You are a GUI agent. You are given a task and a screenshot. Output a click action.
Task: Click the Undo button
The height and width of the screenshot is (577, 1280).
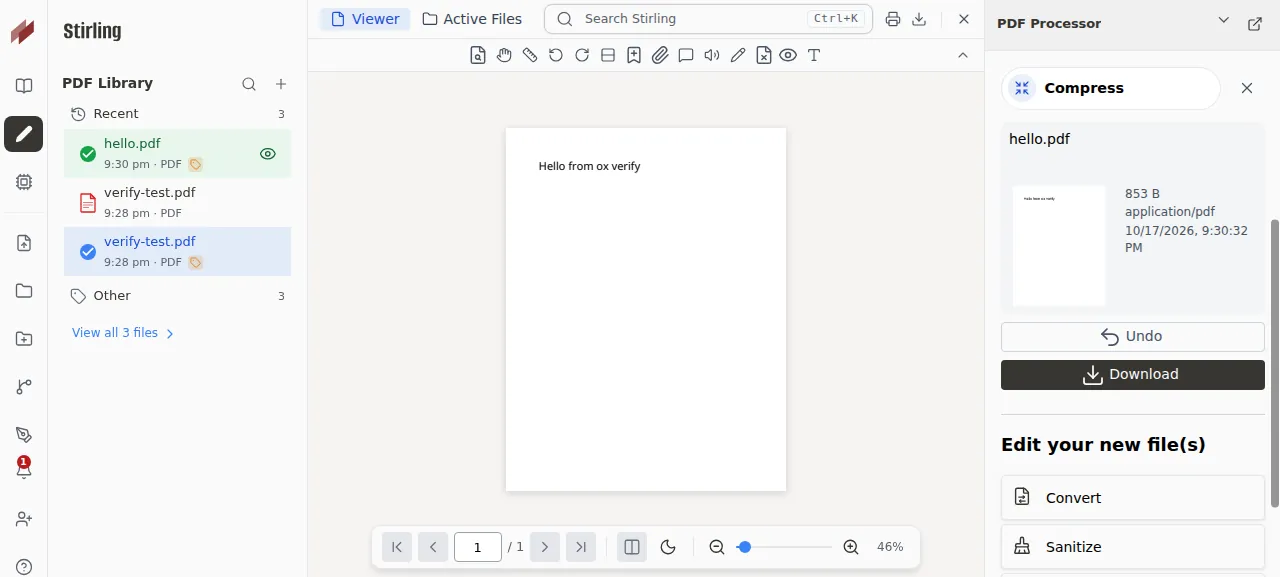pos(1133,336)
